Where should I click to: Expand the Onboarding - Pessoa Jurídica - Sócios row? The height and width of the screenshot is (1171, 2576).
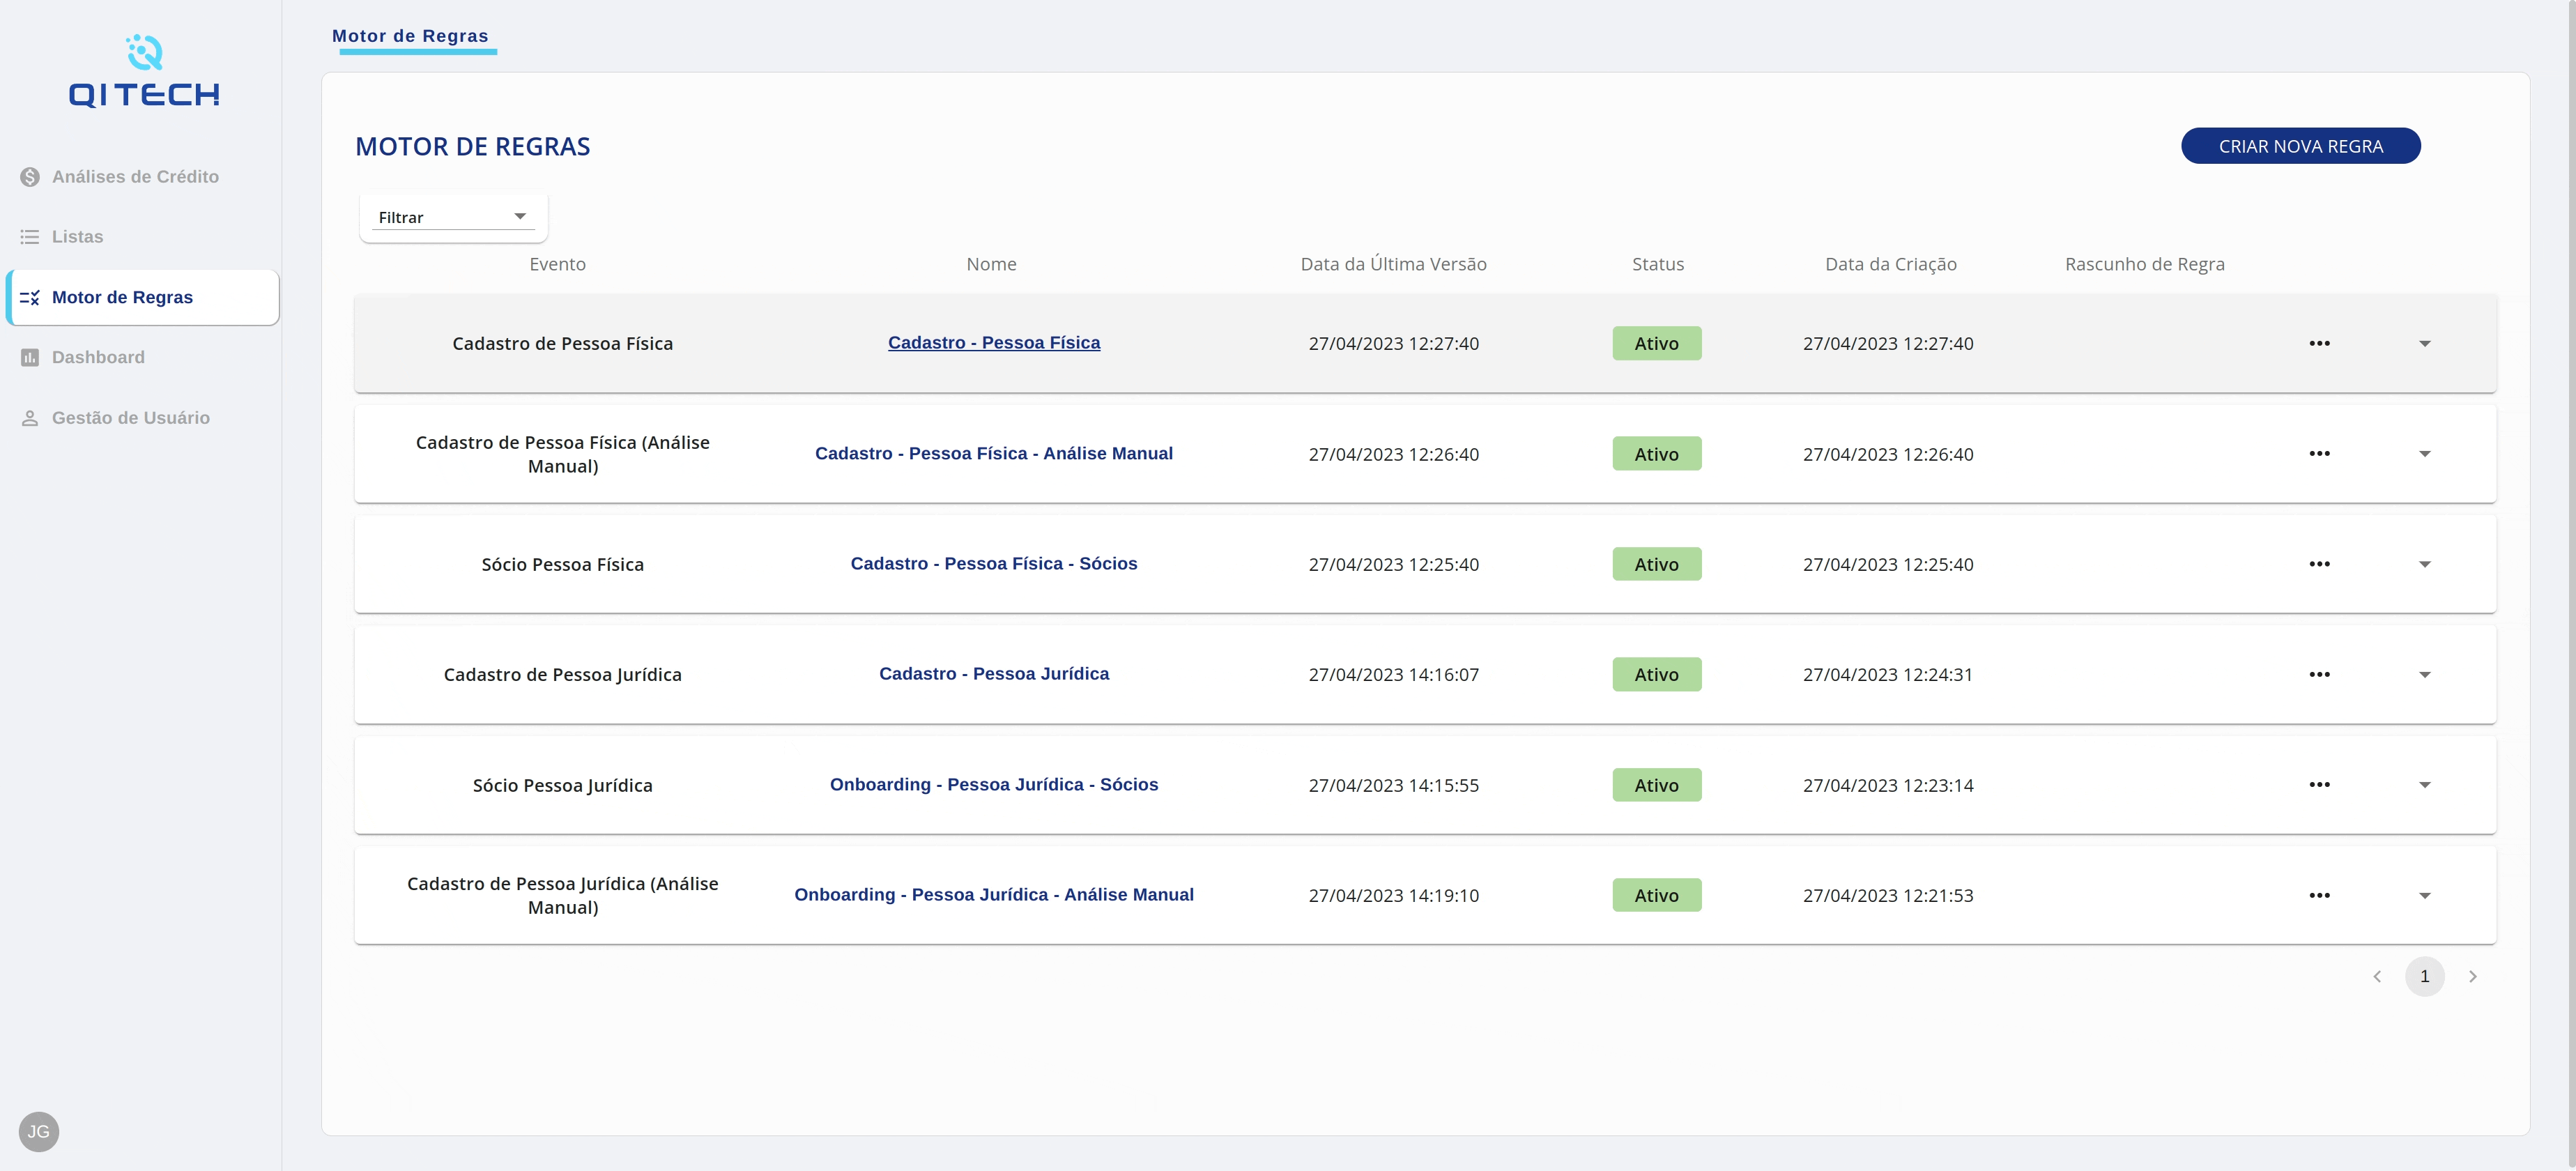(2425, 785)
